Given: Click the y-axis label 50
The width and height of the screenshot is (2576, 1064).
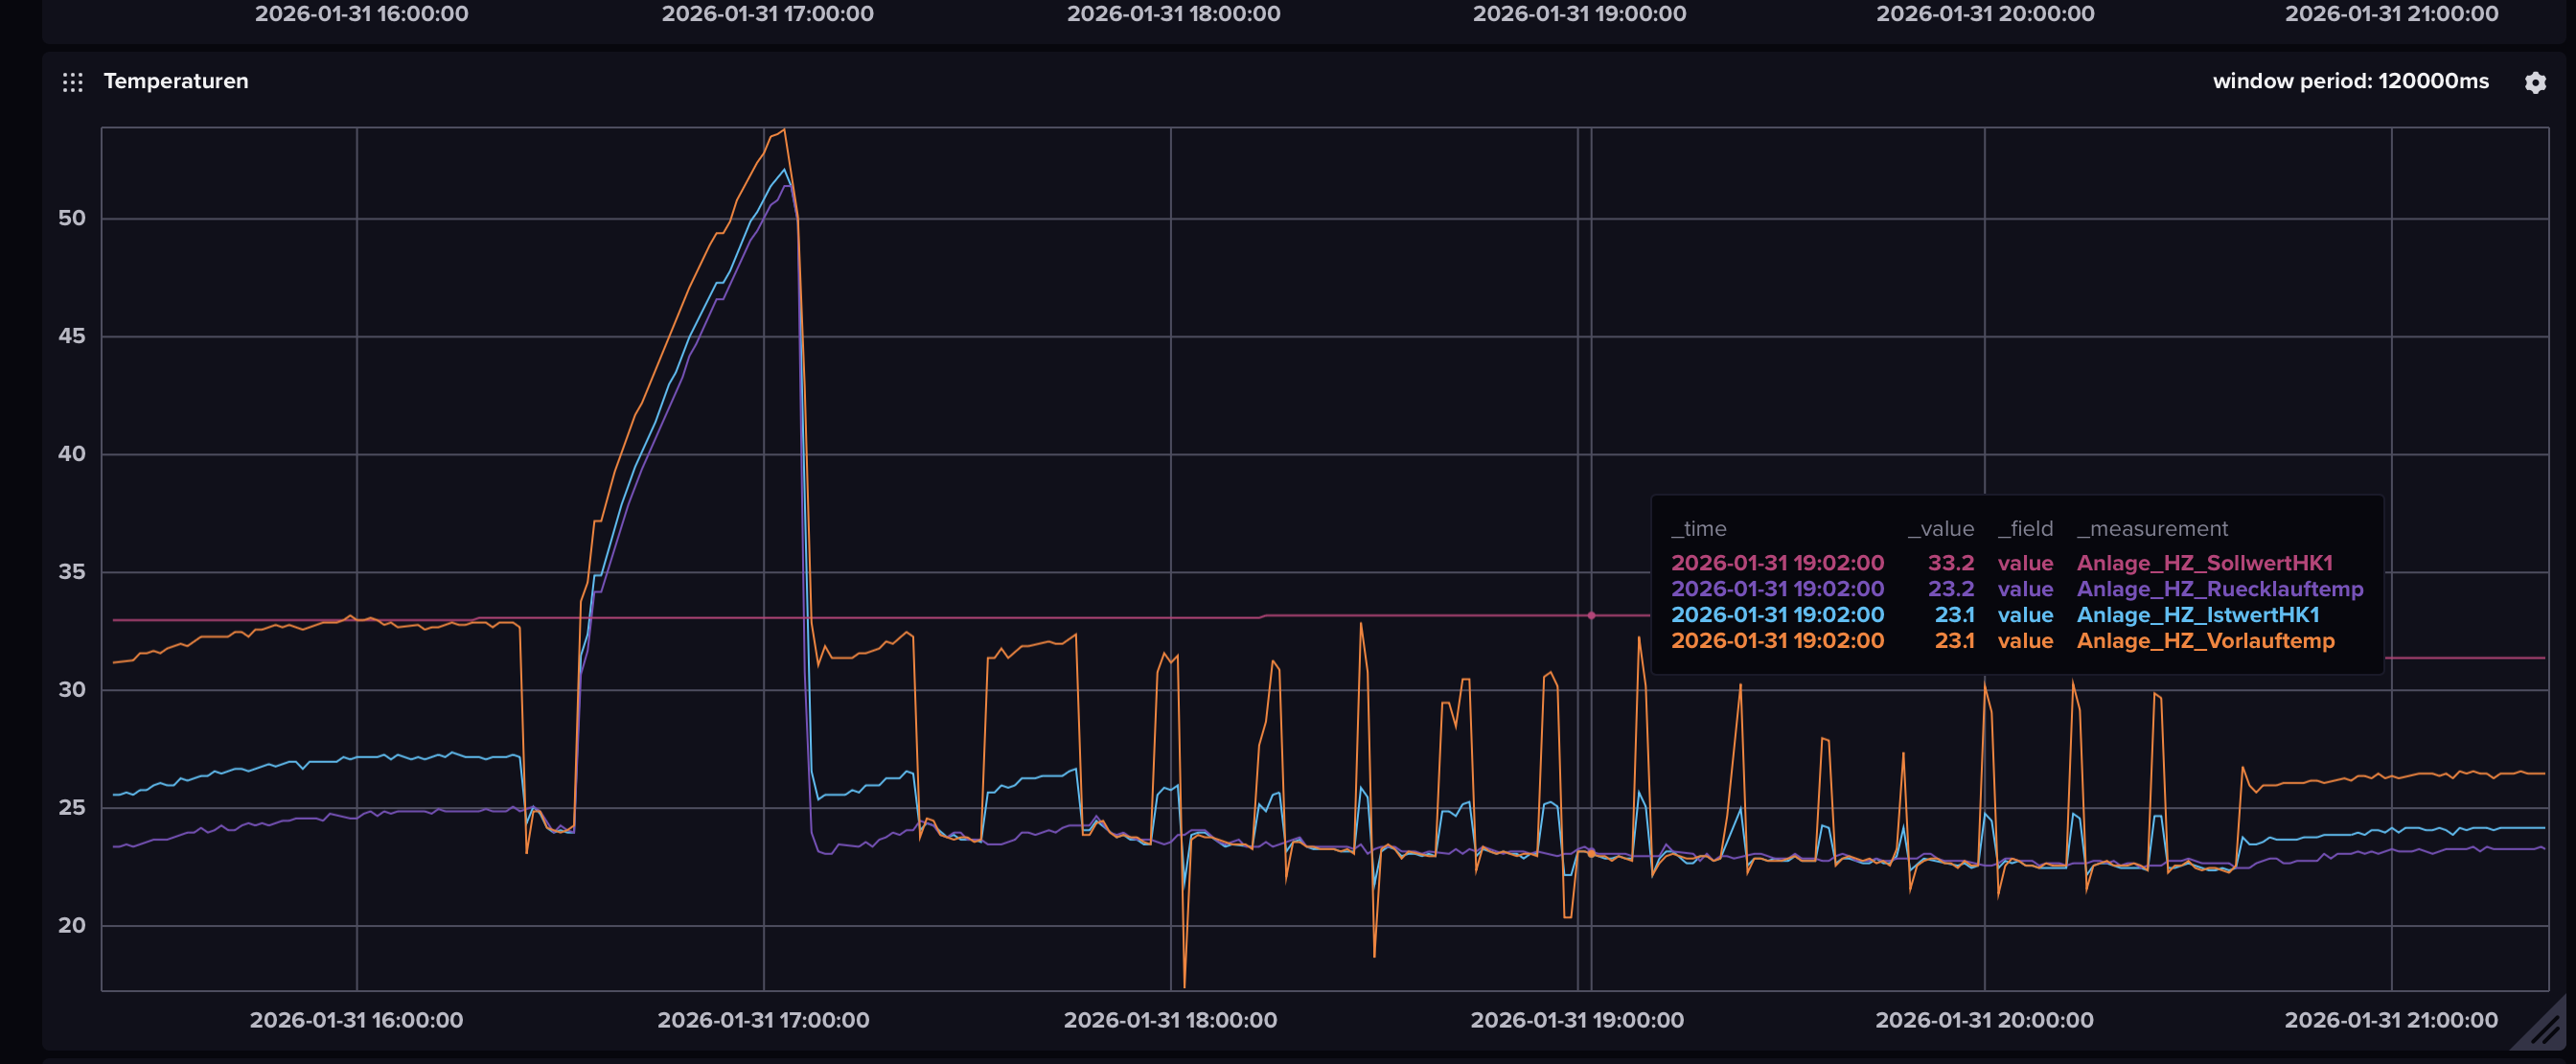Looking at the screenshot, I should pyautogui.click(x=72, y=218).
